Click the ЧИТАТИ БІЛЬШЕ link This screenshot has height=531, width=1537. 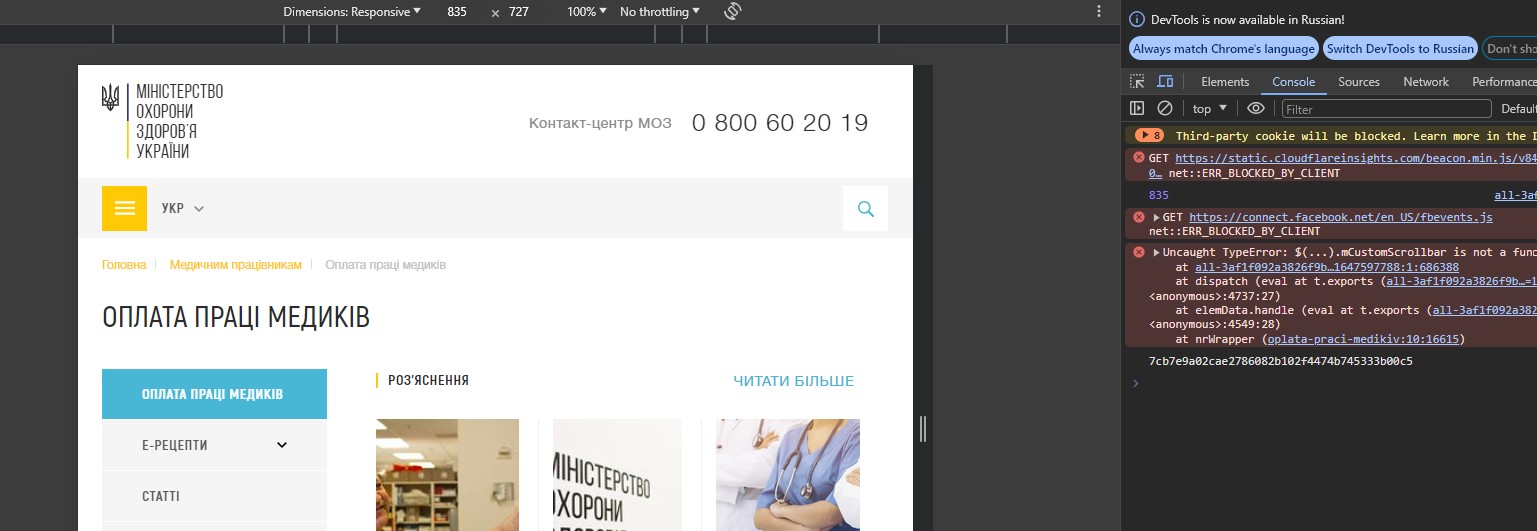pos(793,381)
